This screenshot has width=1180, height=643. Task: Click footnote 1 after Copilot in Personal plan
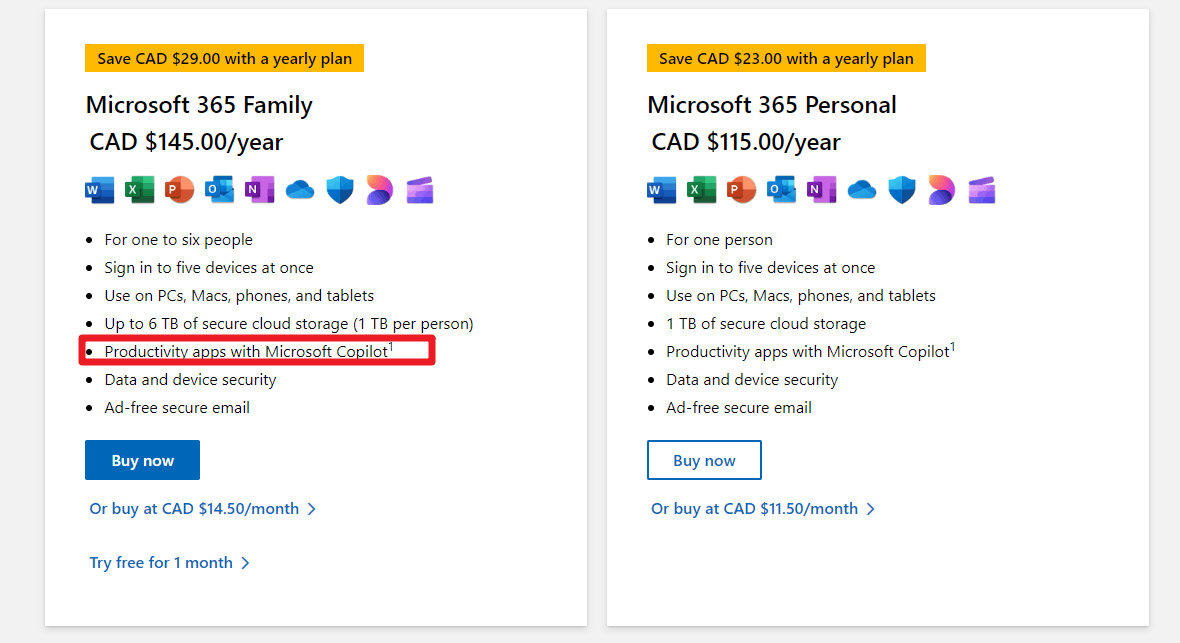953,347
